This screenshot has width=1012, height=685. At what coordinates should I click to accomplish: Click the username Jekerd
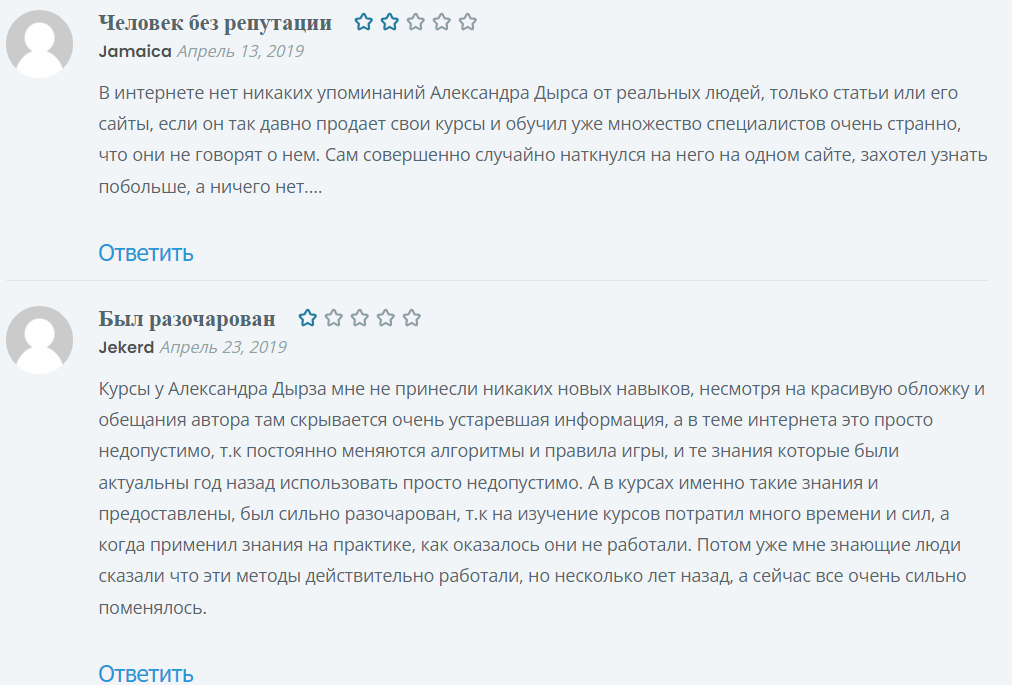(x=126, y=347)
